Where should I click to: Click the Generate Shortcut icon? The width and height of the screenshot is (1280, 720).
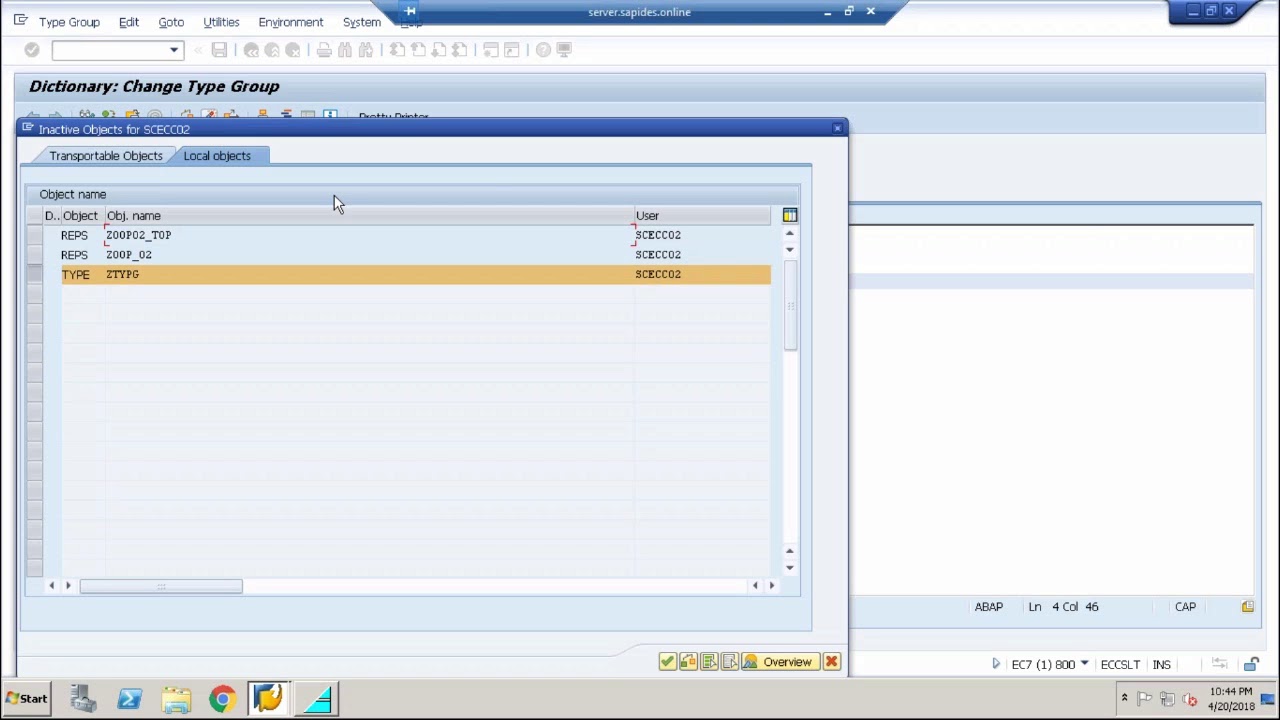click(x=512, y=50)
